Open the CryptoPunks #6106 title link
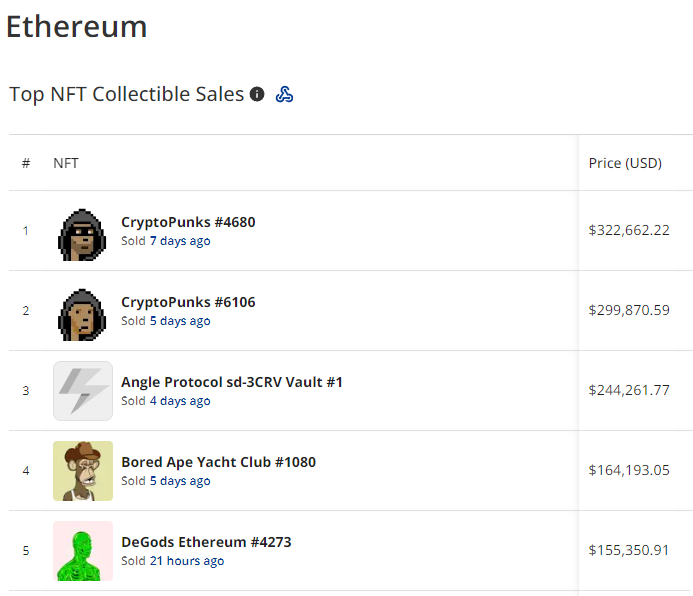The image size is (693, 596). coord(188,302)
